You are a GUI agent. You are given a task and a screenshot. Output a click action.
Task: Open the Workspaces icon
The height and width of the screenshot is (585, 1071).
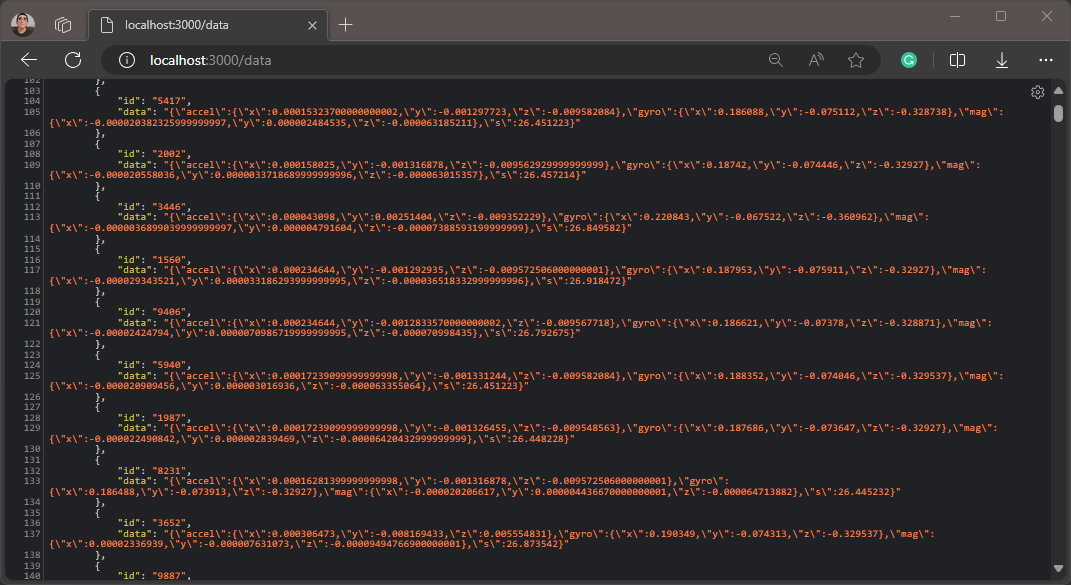(63, 24)
